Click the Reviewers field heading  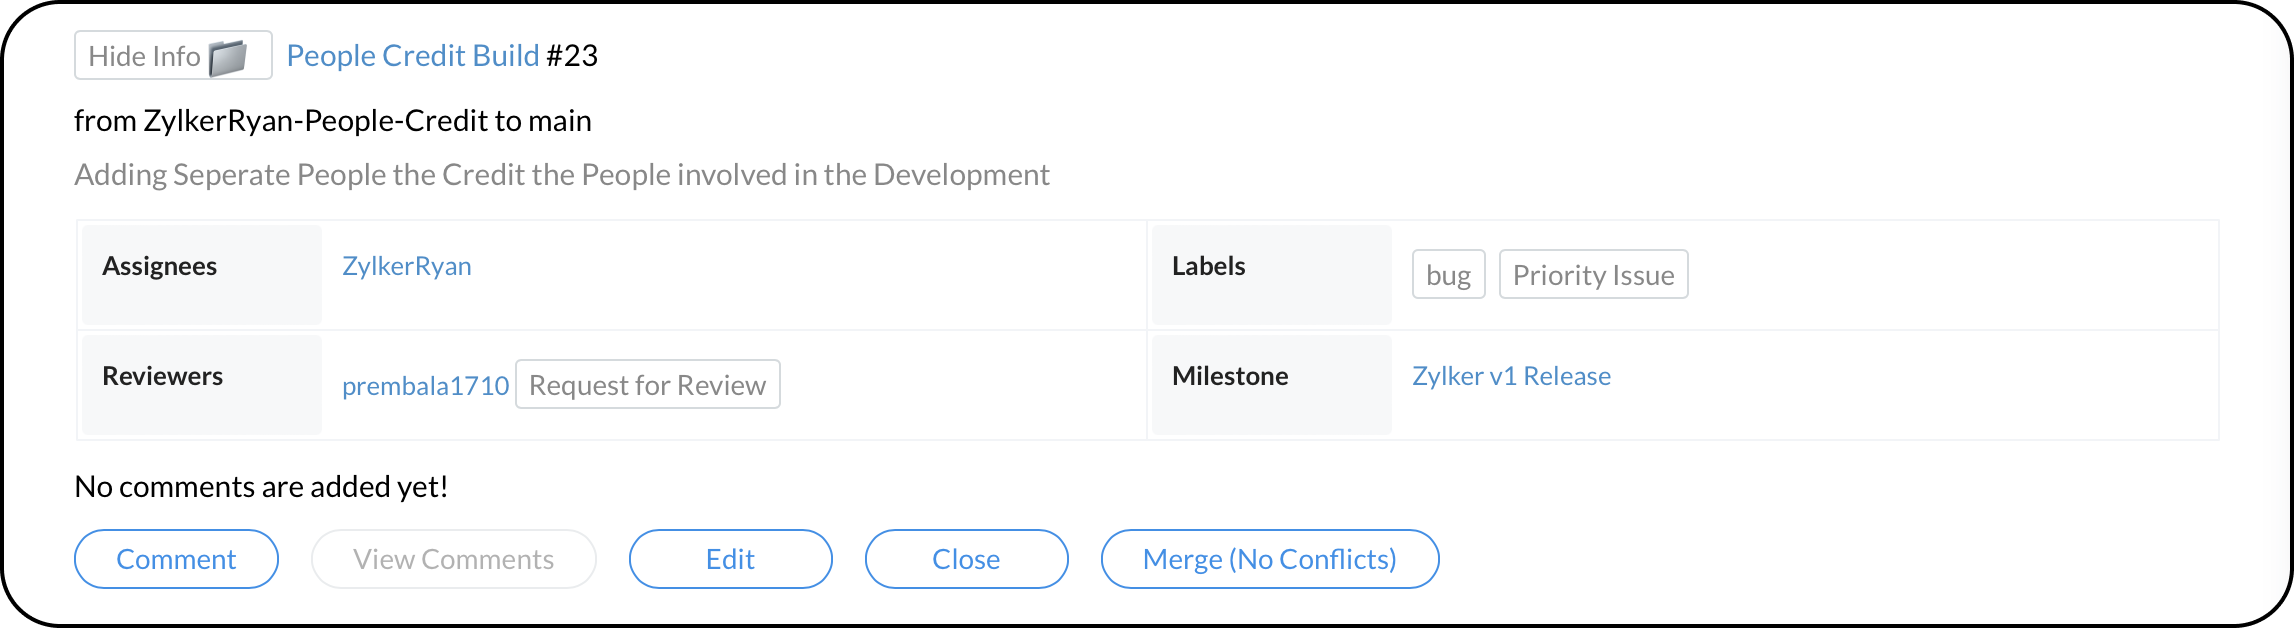163,376
